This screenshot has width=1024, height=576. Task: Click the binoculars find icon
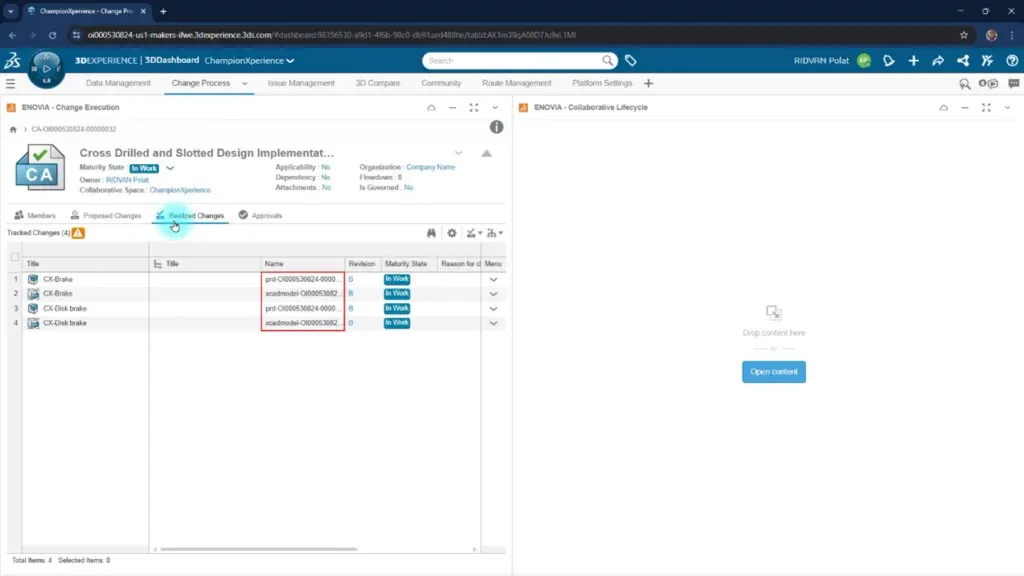tap(431, 233)
